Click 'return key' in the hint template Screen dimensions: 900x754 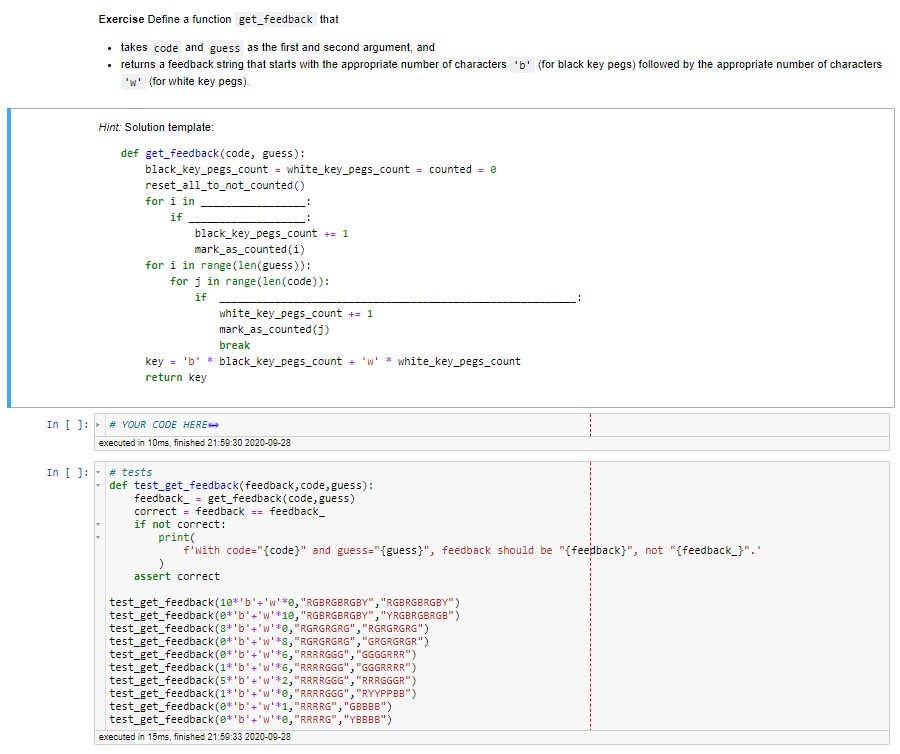176,378
